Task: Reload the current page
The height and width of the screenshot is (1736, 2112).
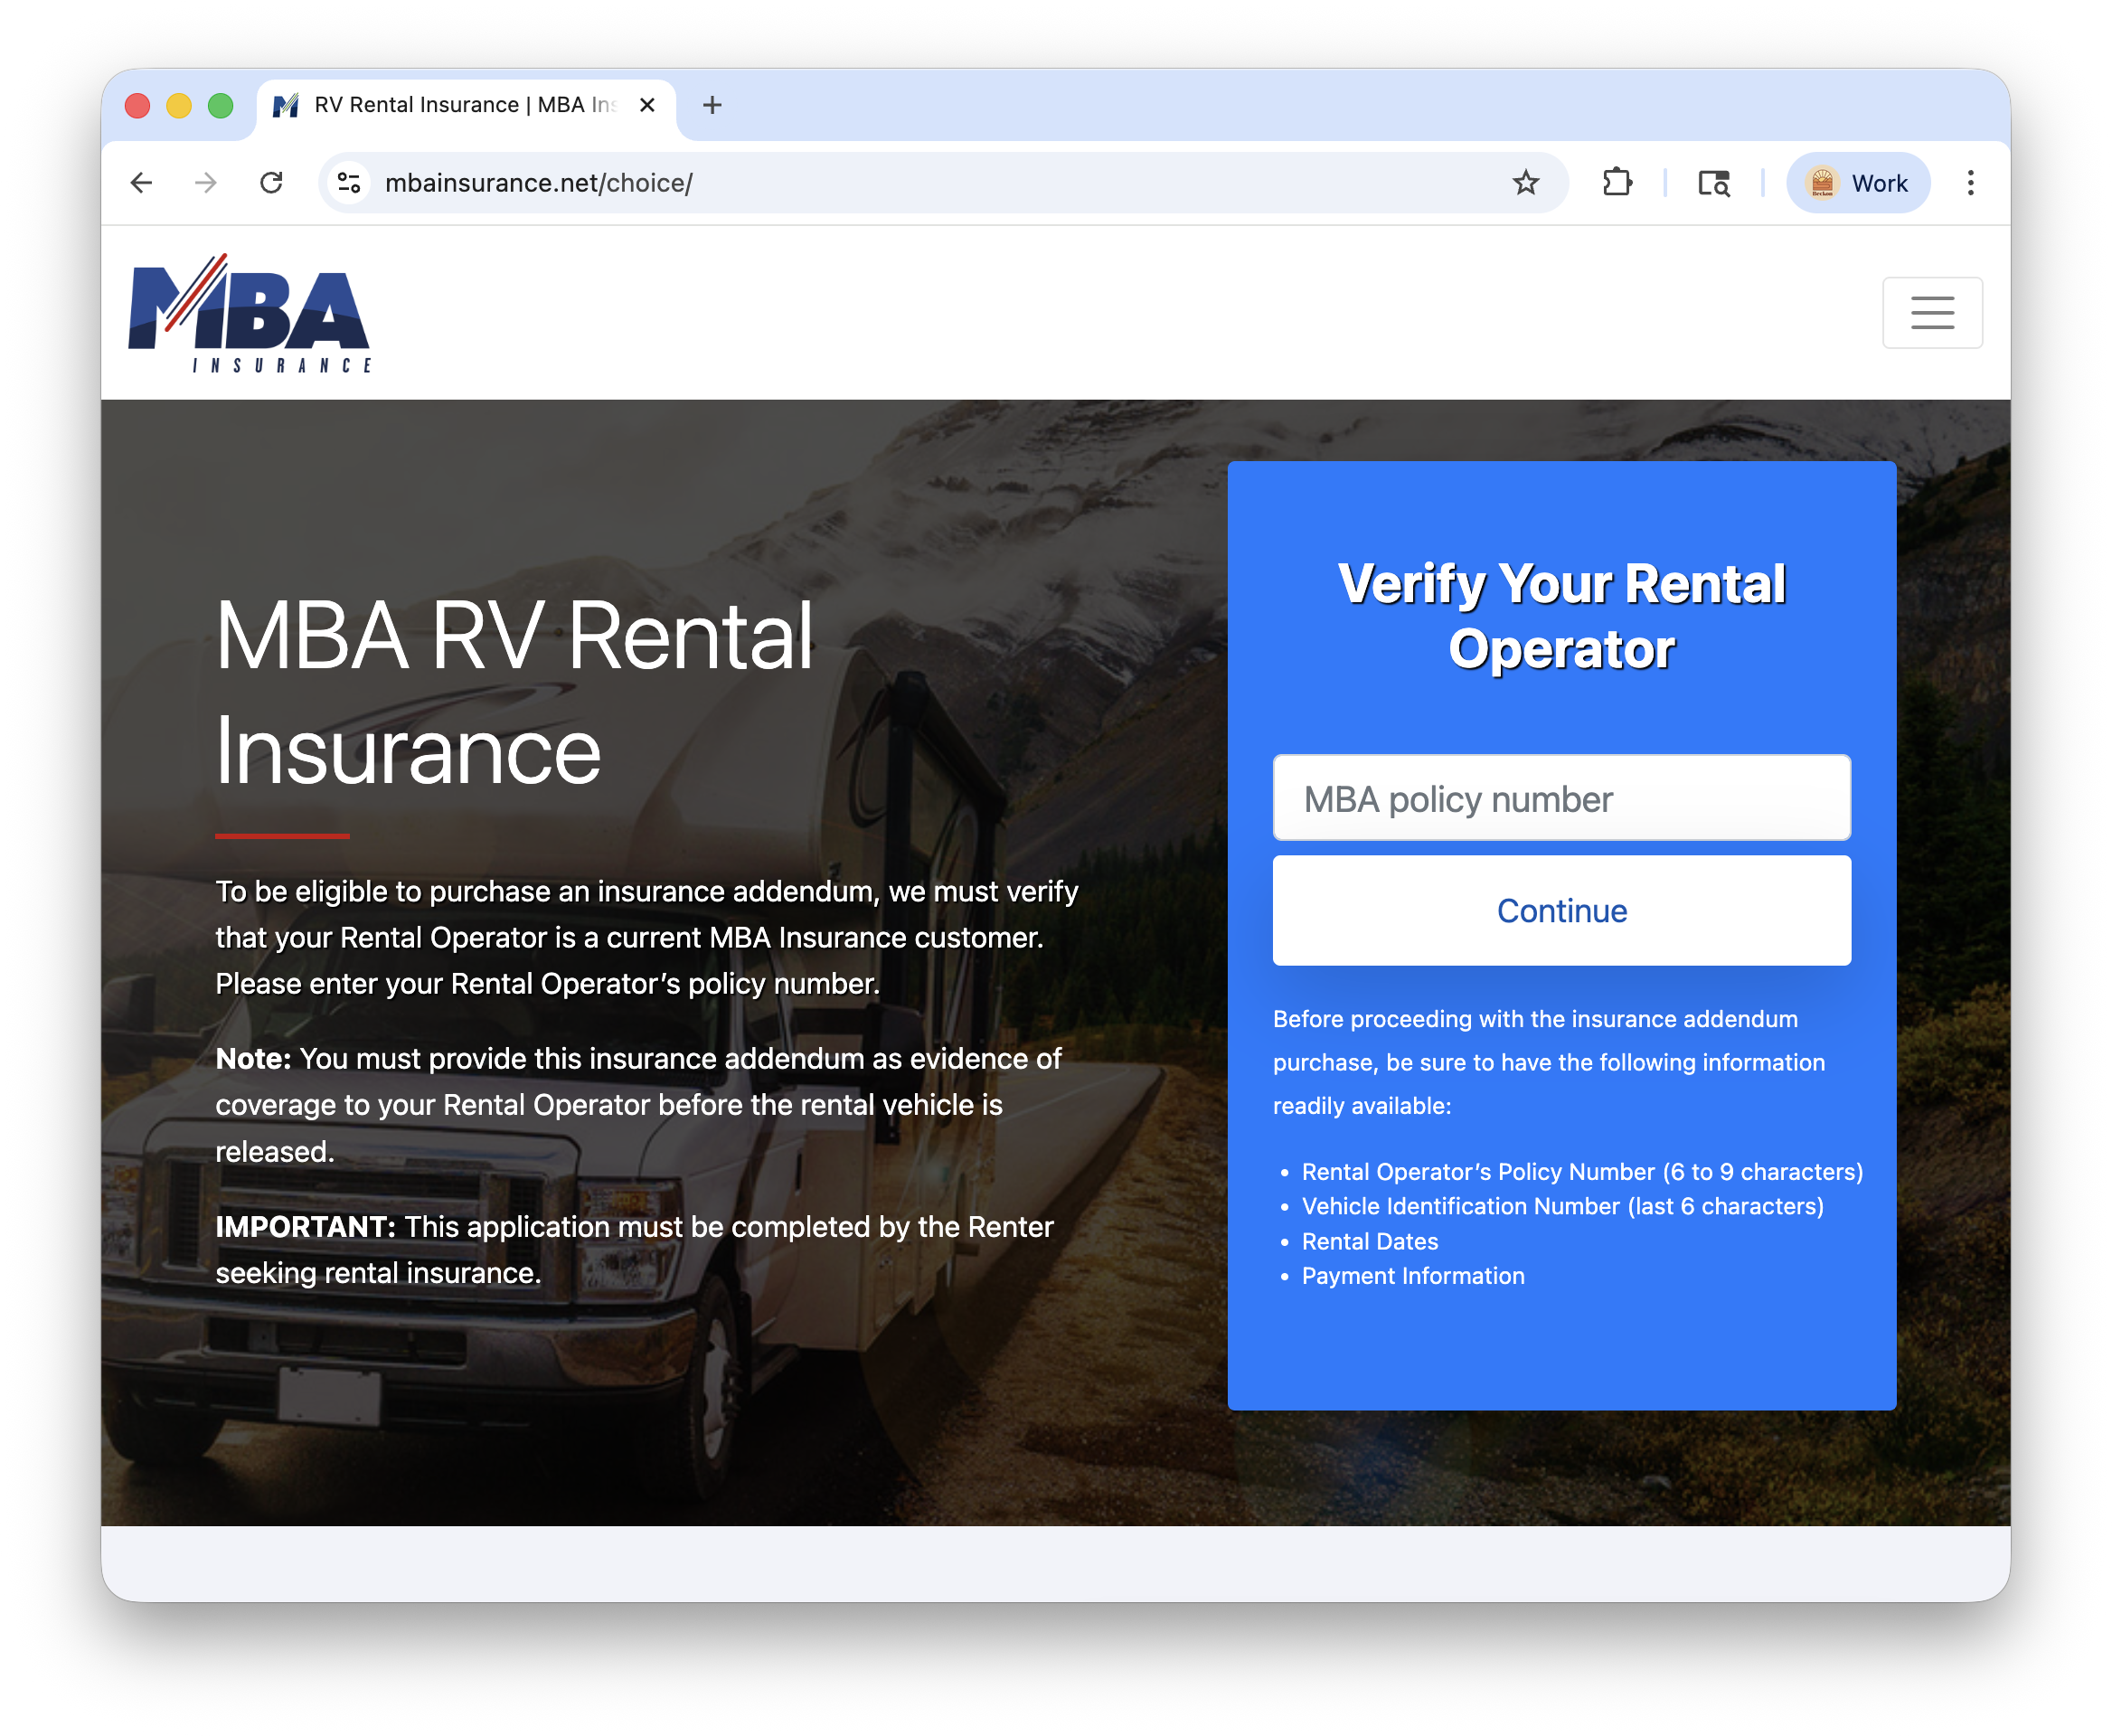Action: pyautogui.click(x=271, y=183)
